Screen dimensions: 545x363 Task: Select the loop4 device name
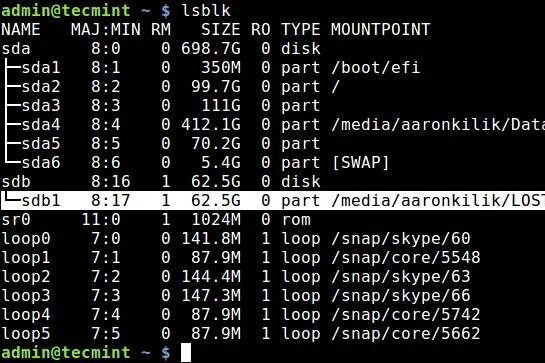(26, 315)
